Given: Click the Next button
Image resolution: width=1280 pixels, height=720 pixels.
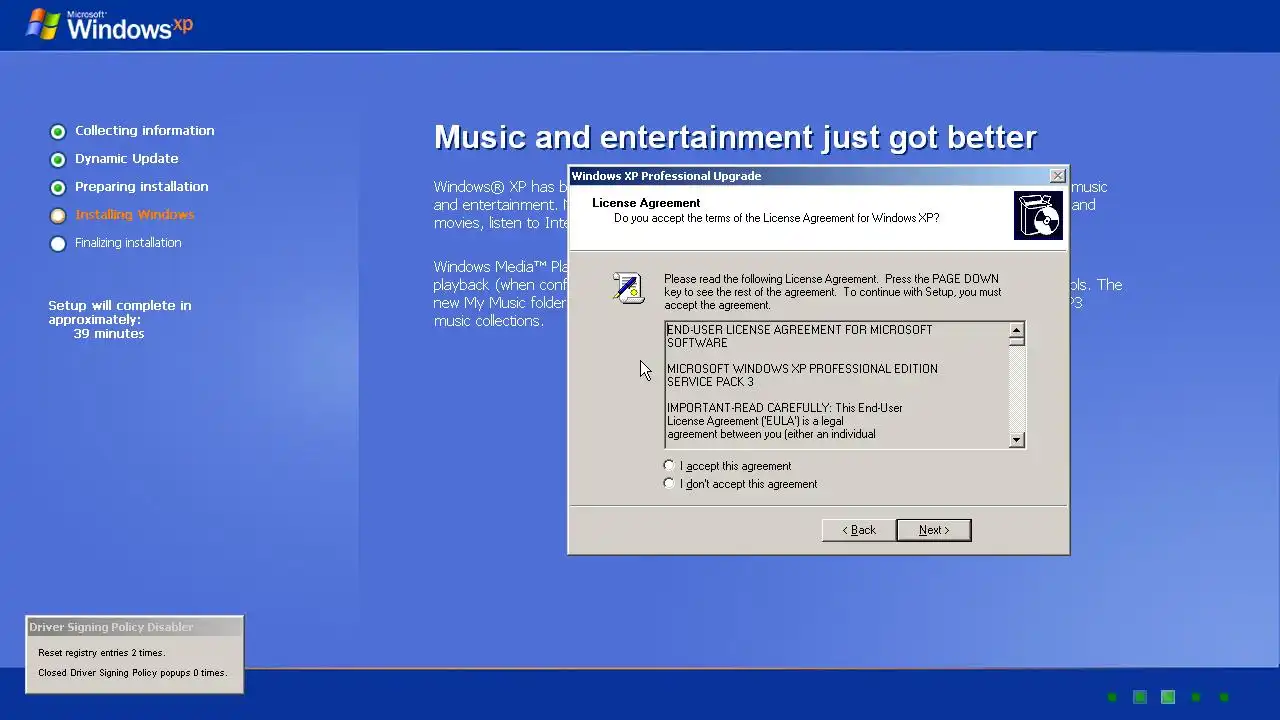Looking at the screenshot, I should click(x=933, y=530).
